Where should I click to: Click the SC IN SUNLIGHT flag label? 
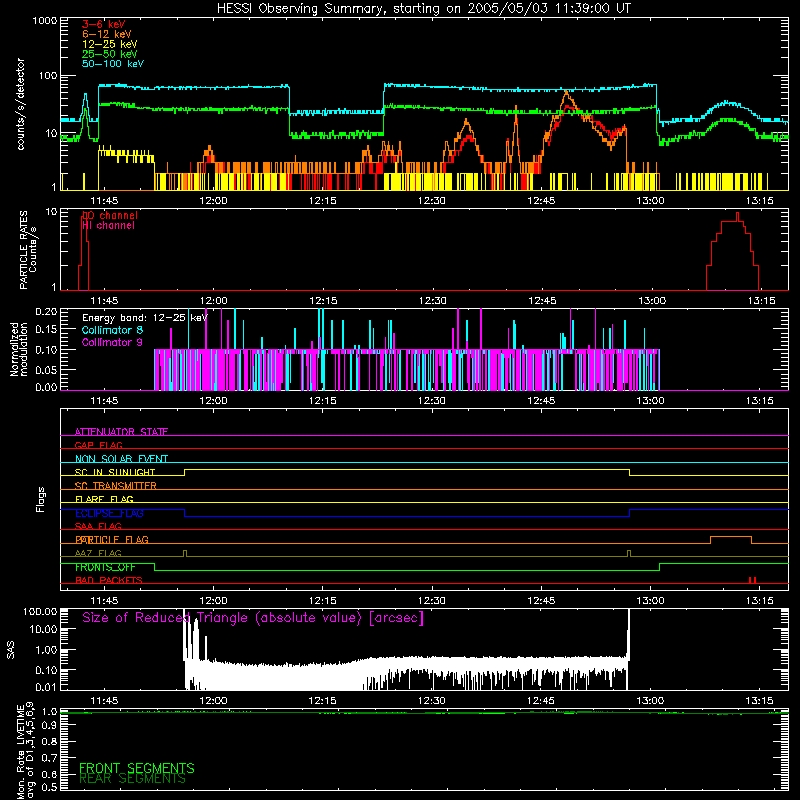[115, 472]
